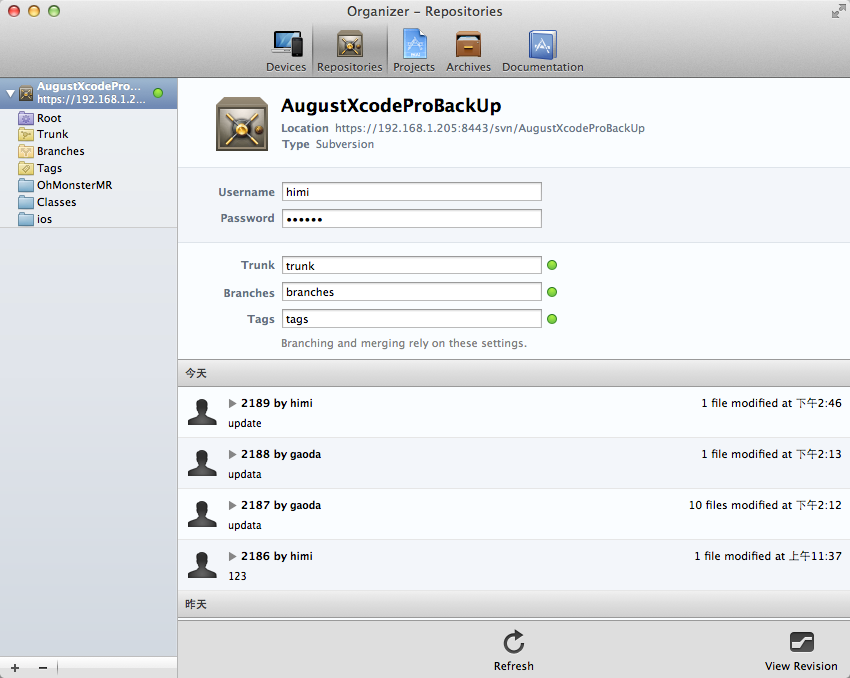
Task: Click the OhMonsterMR folder icon
Action: click(26, 185)
